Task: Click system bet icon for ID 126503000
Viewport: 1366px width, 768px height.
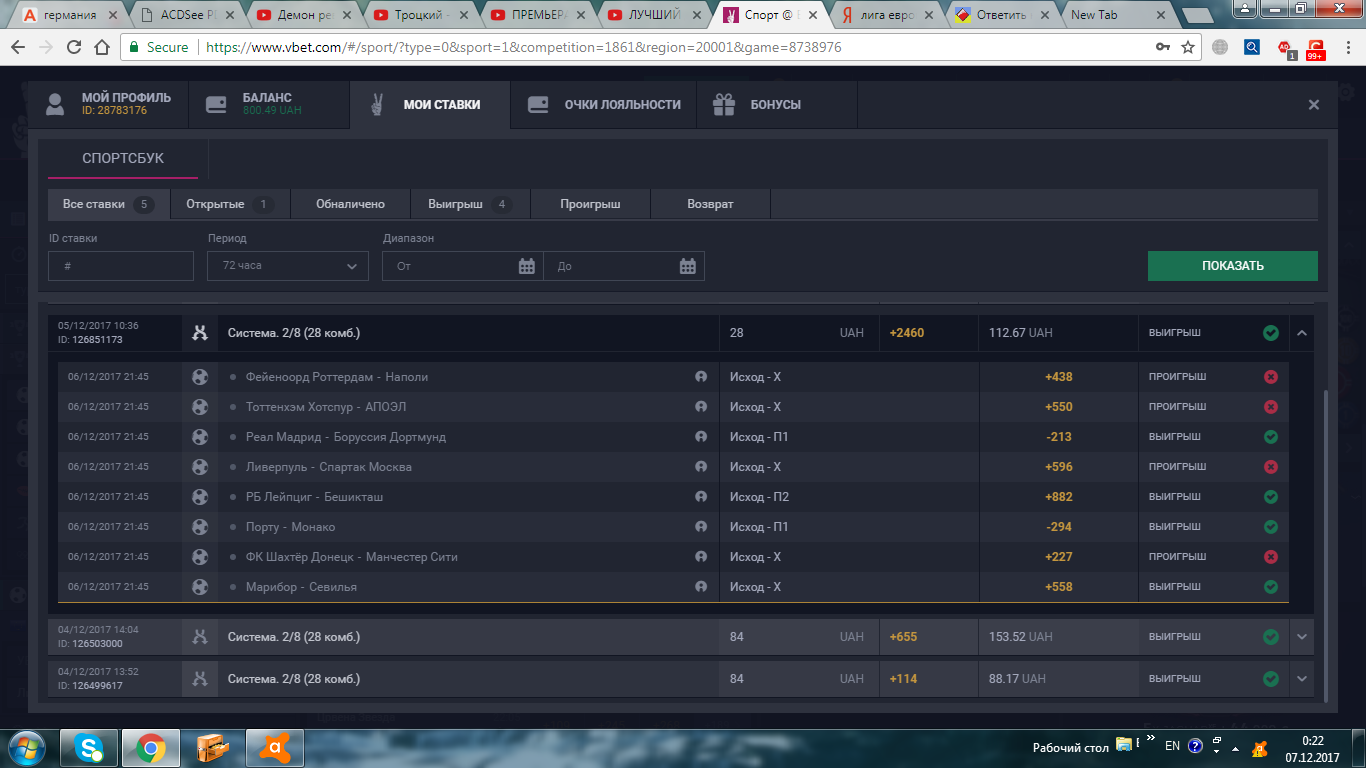Action: (200, 637)
